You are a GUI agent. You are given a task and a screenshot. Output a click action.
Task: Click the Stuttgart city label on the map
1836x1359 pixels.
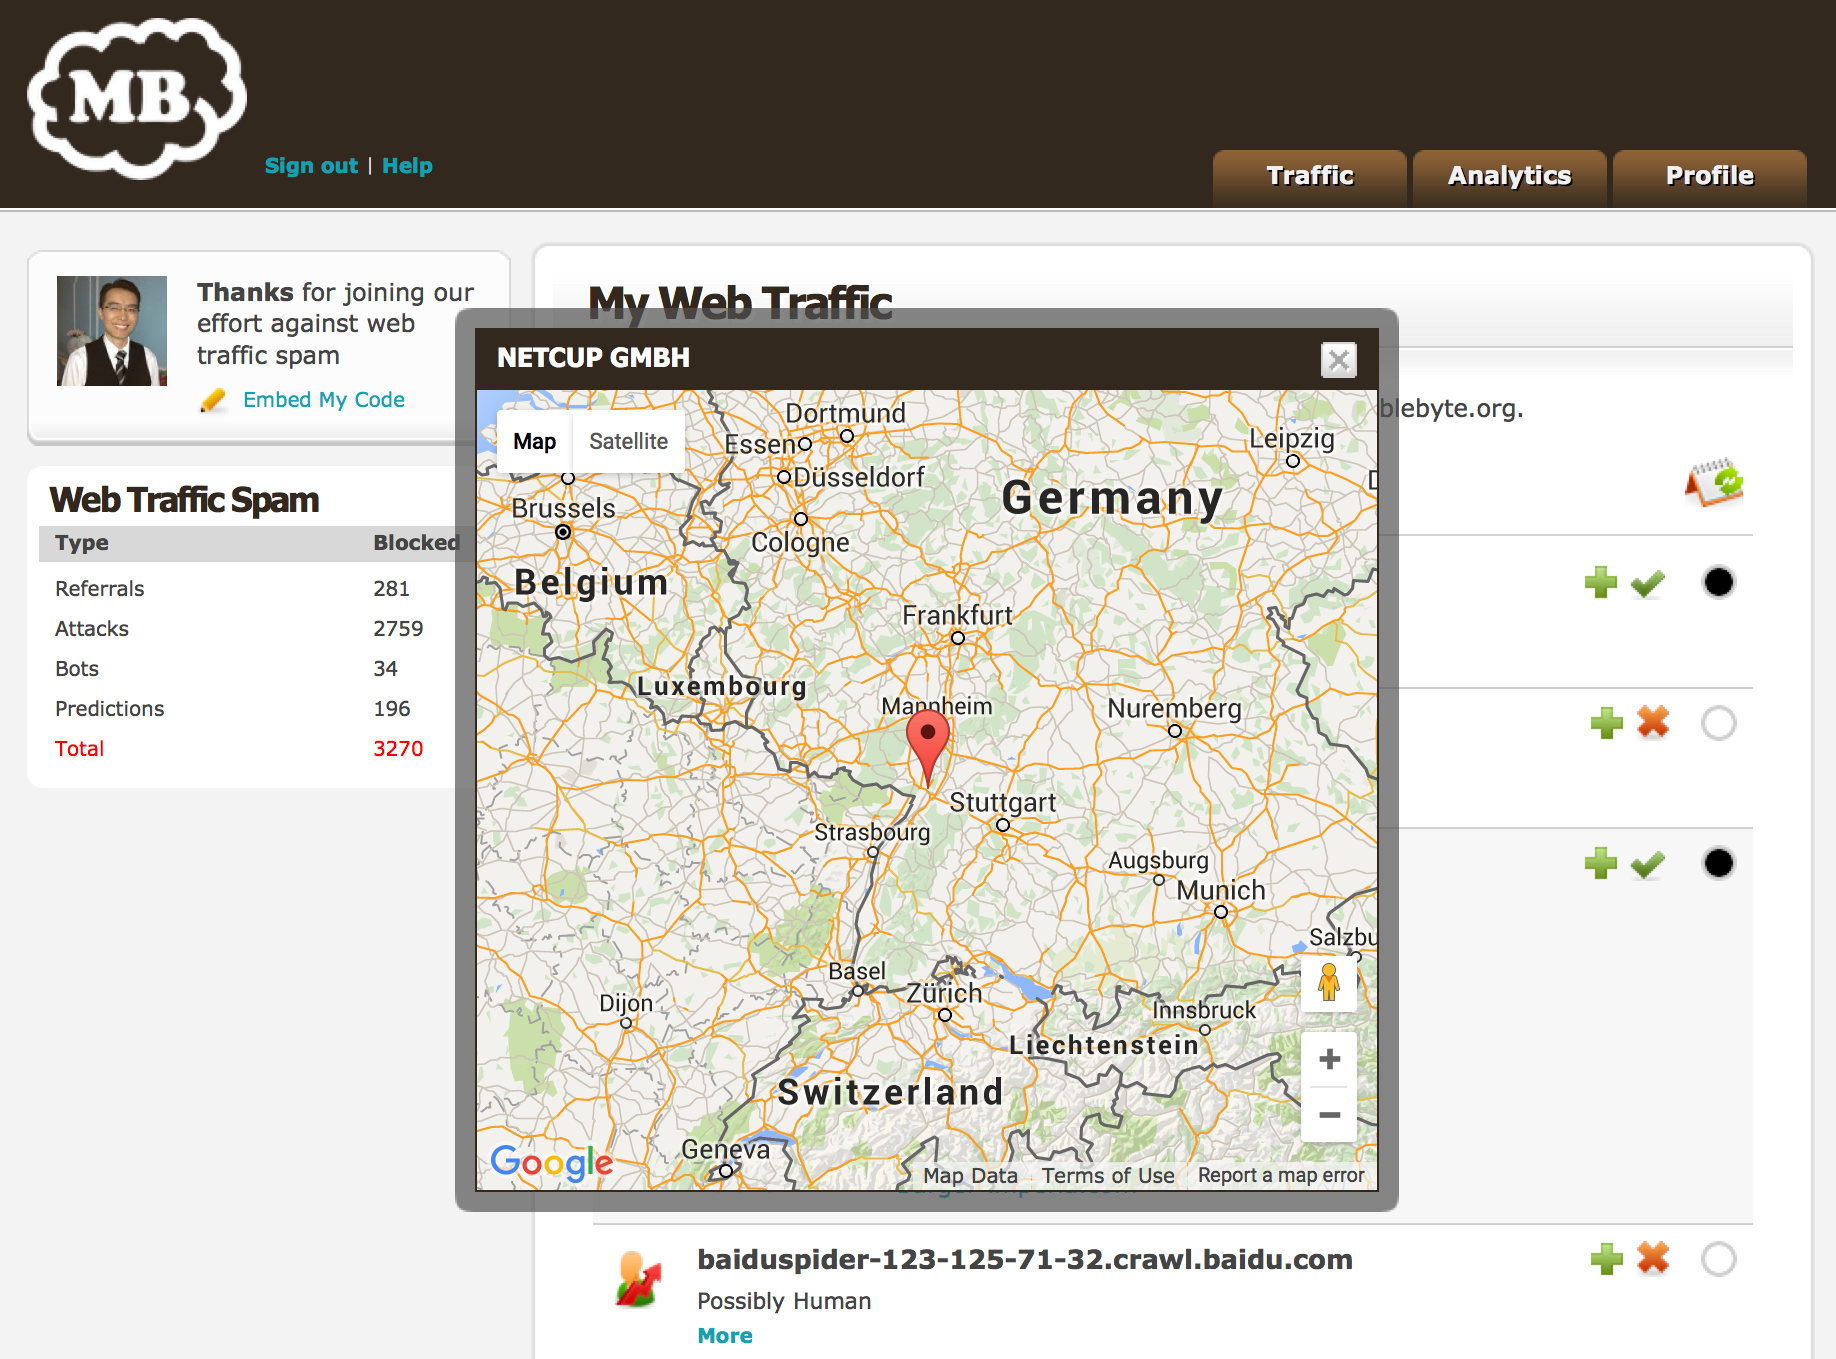1003,802
